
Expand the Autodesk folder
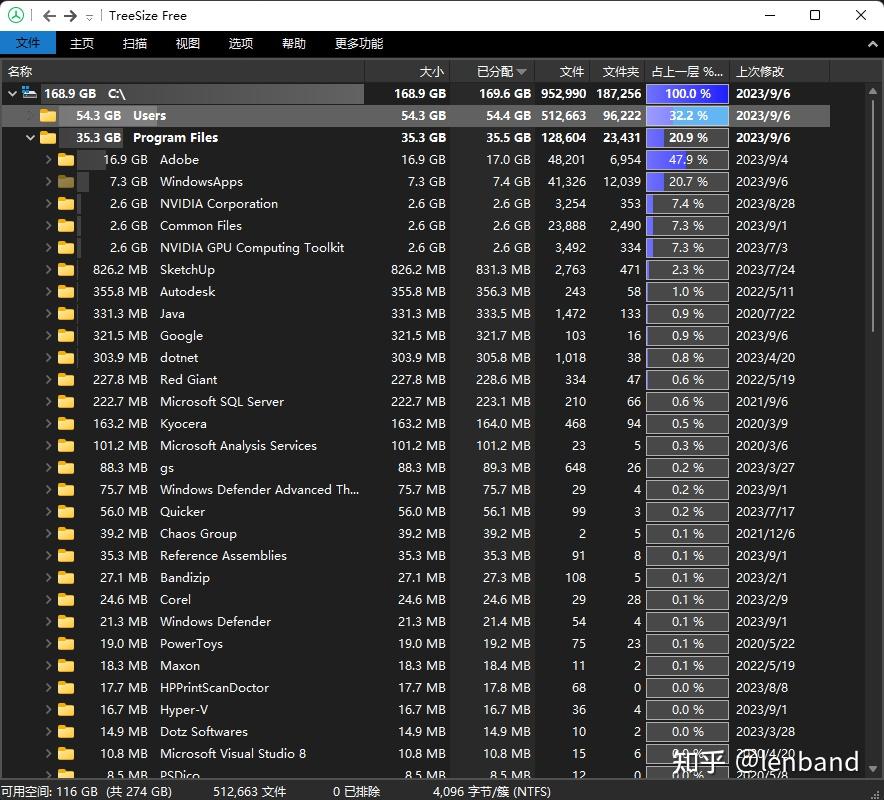[48, 291]
